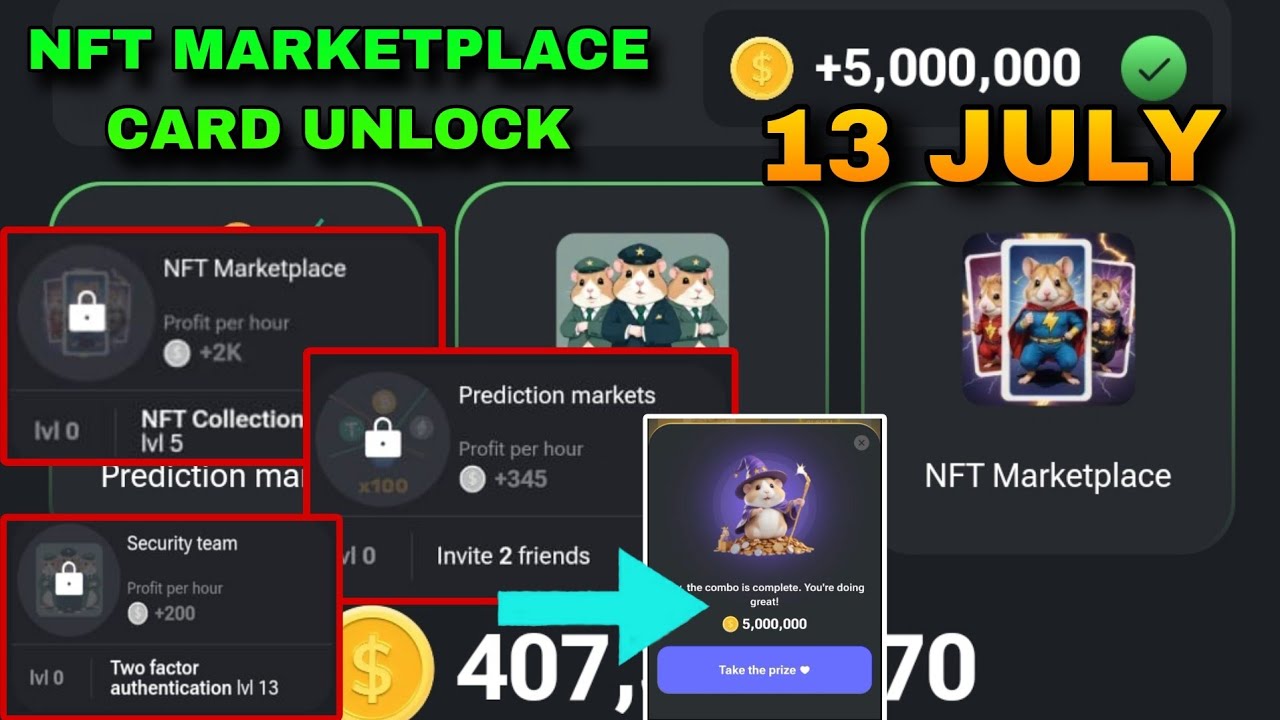Click the gold coin next to +5,000,000
Viewport: 1280px width, 720px height.
[x=761, y=69]
